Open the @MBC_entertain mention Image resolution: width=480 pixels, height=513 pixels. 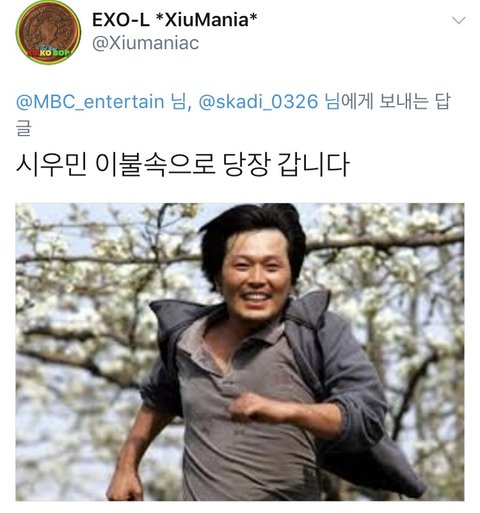[x=90, y=102]
